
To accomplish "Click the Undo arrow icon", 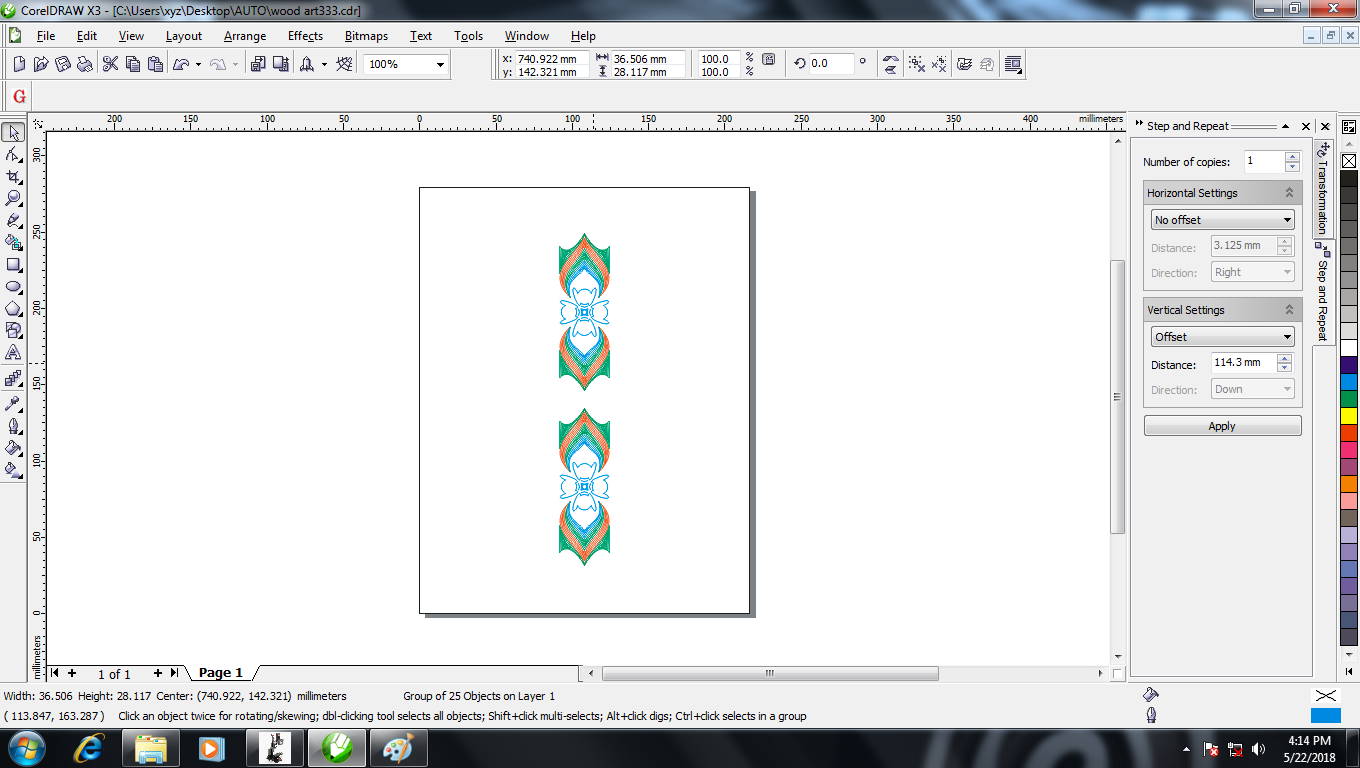I will [x=181, y=64].
